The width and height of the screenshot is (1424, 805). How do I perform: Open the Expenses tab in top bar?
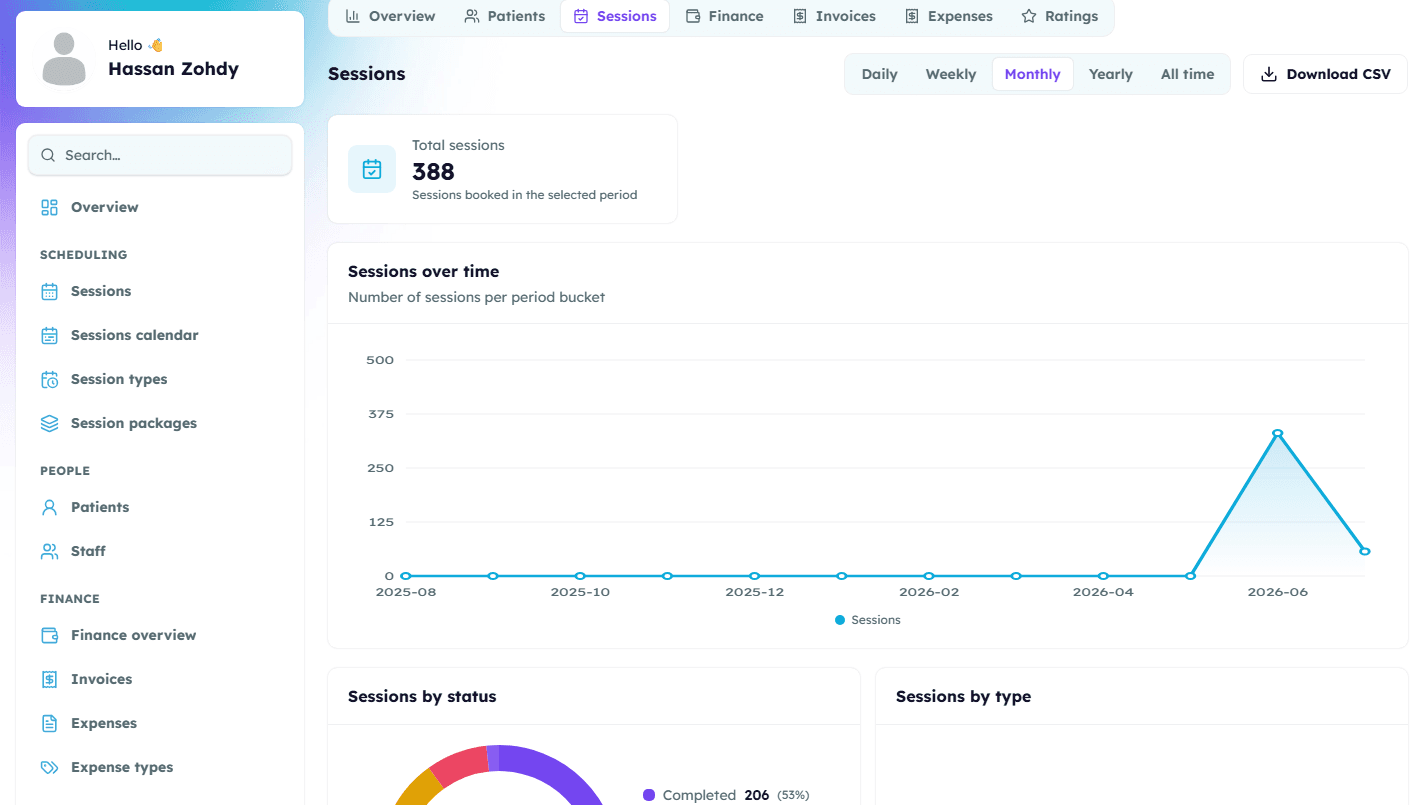[949, 16]
